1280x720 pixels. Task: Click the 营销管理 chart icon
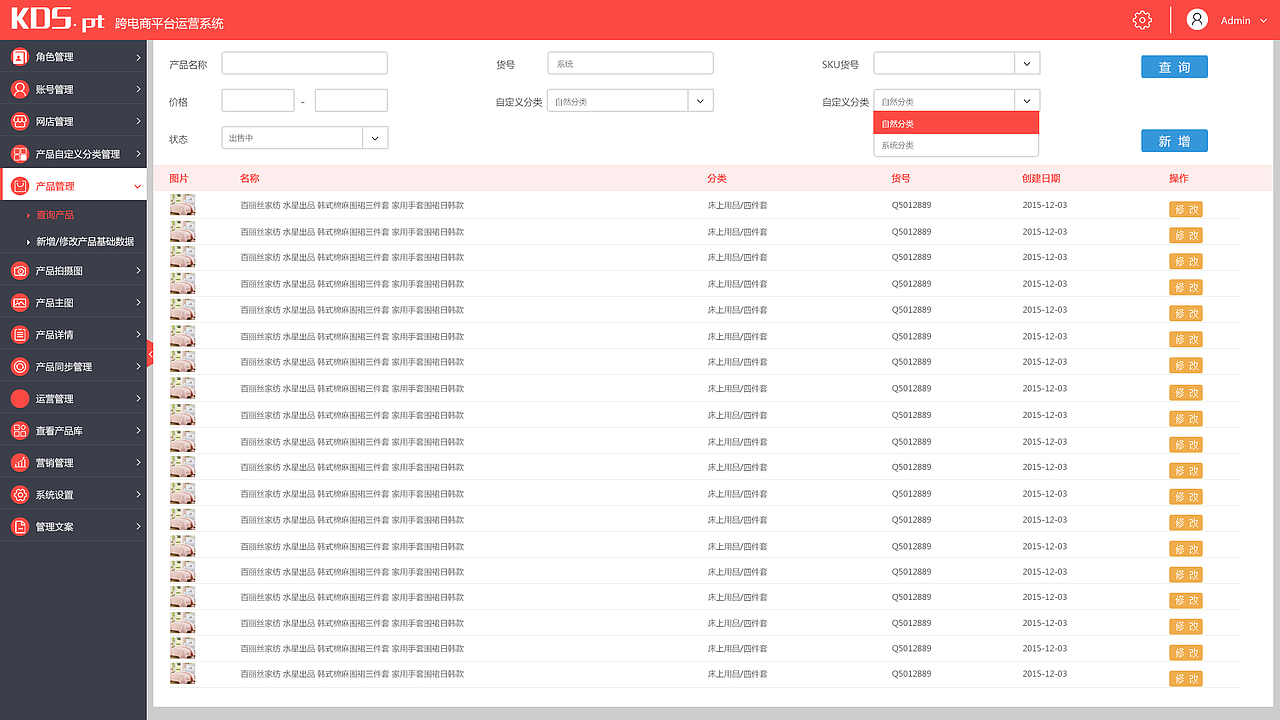pos(19,462)
